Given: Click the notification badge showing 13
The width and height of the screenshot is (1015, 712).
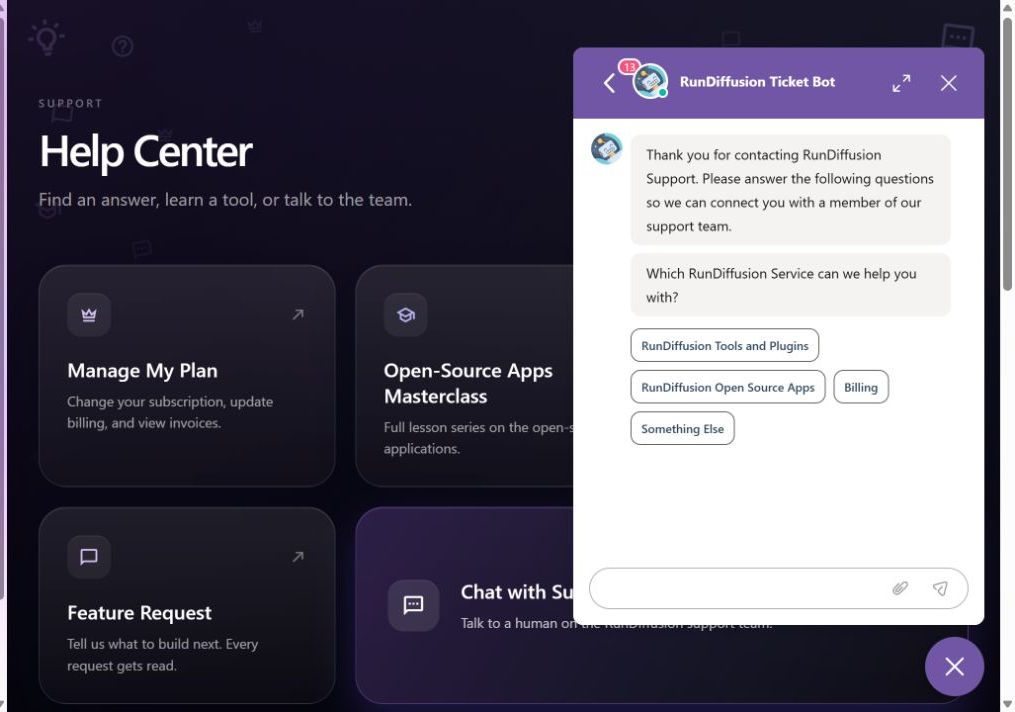Looking at the screenshot, I should coord(629,67).
